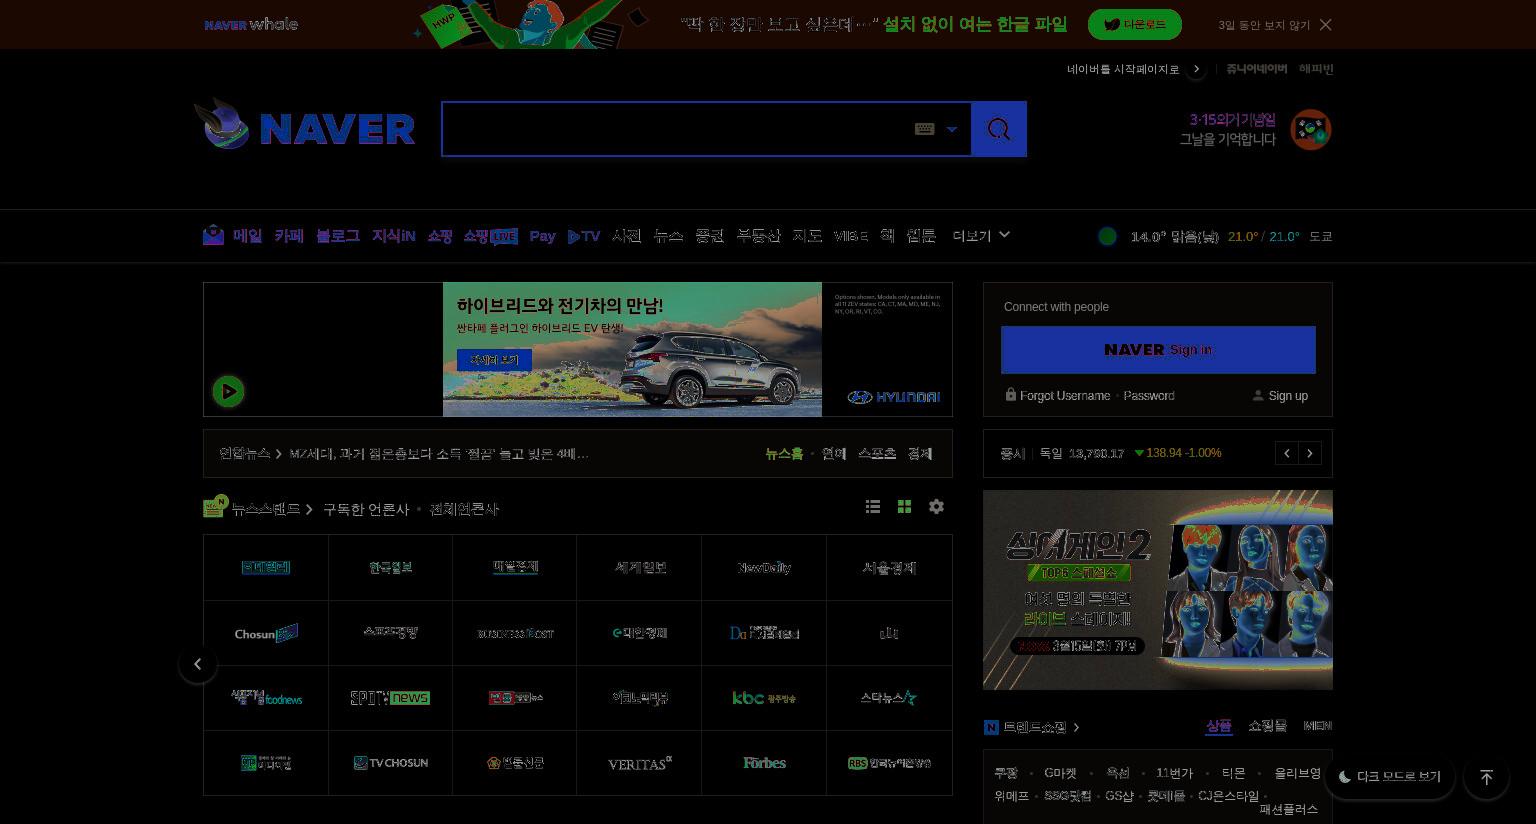1536x824 pixels.
Task: Click '3일 동안 보지 않기' in banner
Action: pos(1264,25)
